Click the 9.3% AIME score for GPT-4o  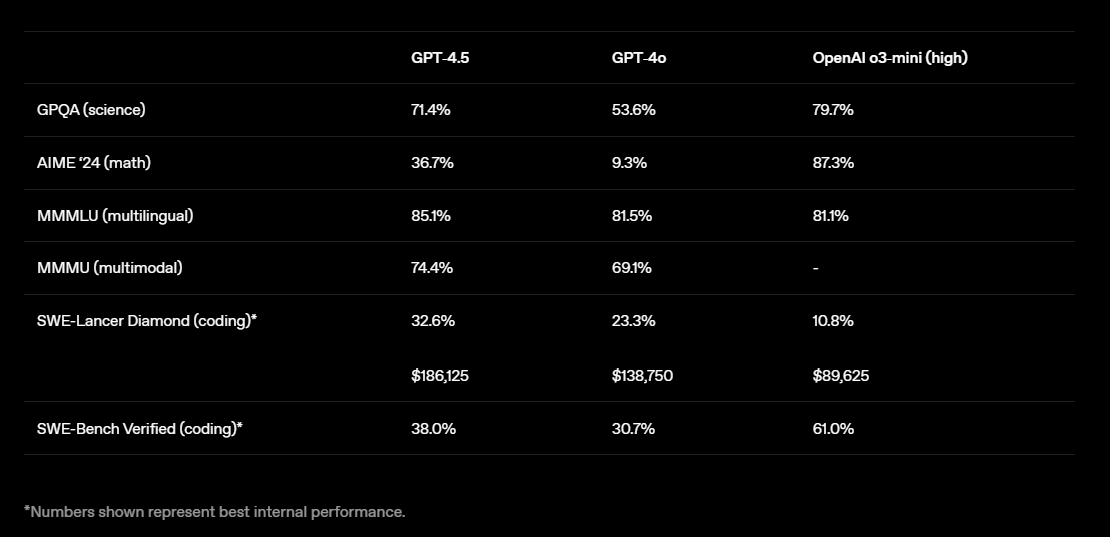(630, 163)
